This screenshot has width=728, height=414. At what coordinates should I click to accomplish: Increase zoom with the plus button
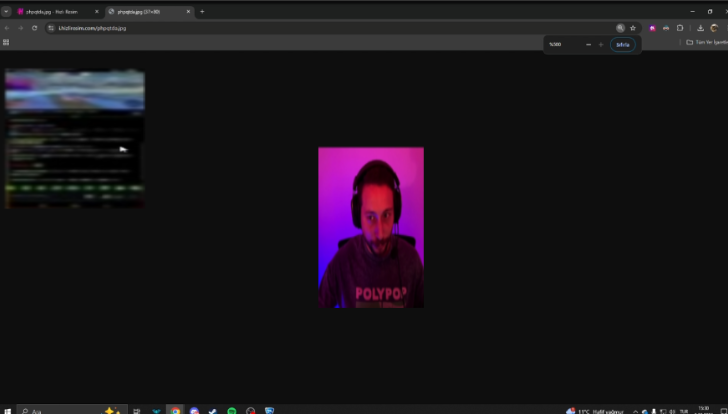(x=601, y=45)
